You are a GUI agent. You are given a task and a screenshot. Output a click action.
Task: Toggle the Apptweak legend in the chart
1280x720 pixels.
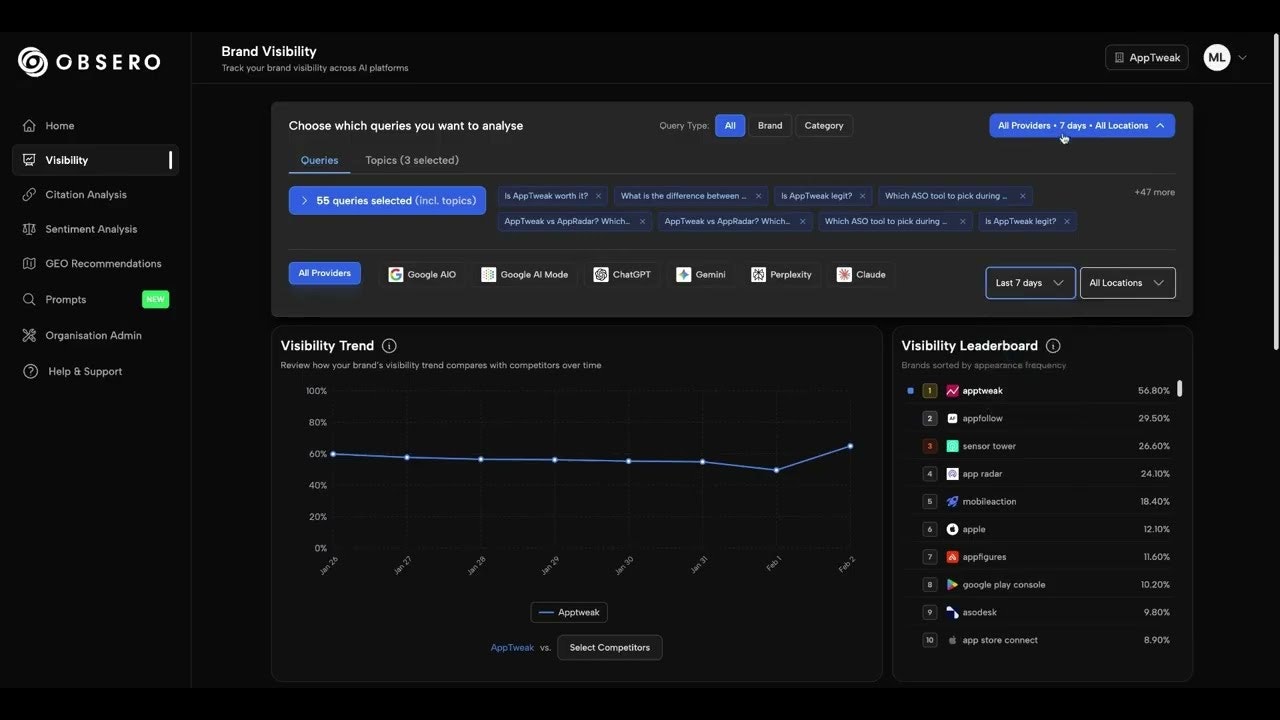(x=569, y=613)
